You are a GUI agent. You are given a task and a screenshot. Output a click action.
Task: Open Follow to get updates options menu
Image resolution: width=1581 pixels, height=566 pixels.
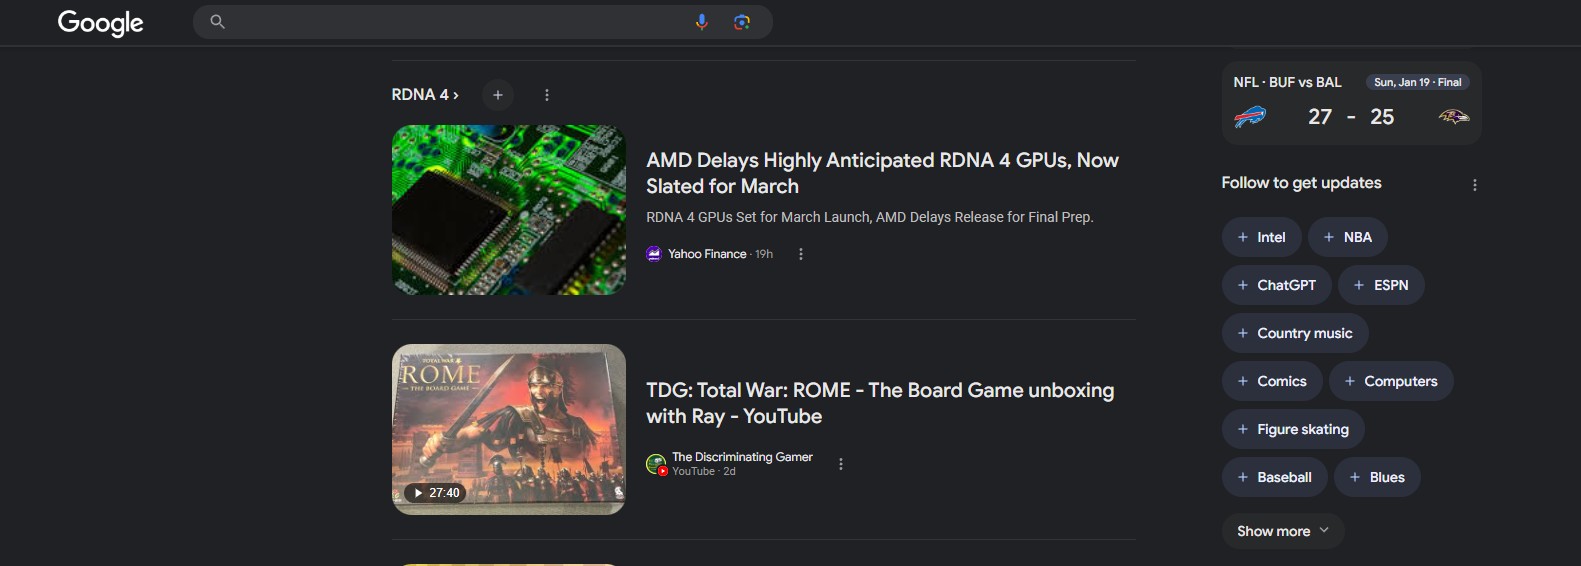pyautogui.click(x=1474, y=185)
